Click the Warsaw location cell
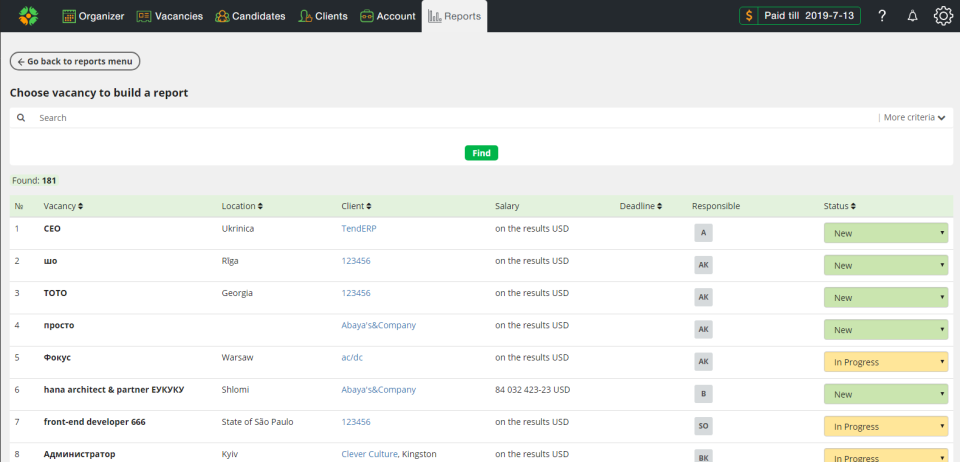Viewport: 960px width, 462px height. [237, 357]
